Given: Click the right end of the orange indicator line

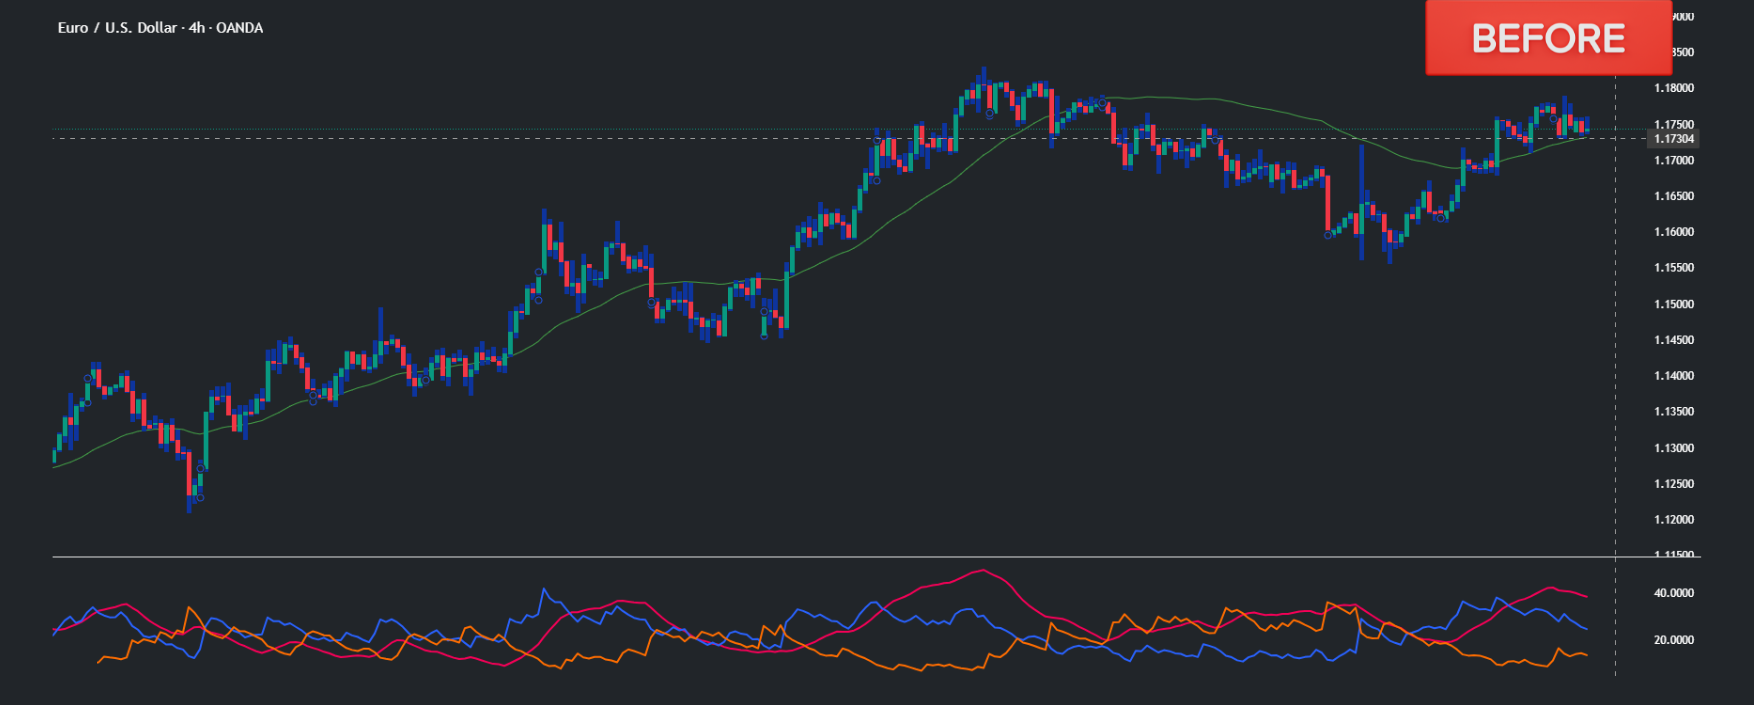Looking at the screenshot, I should click(1586, 655).
